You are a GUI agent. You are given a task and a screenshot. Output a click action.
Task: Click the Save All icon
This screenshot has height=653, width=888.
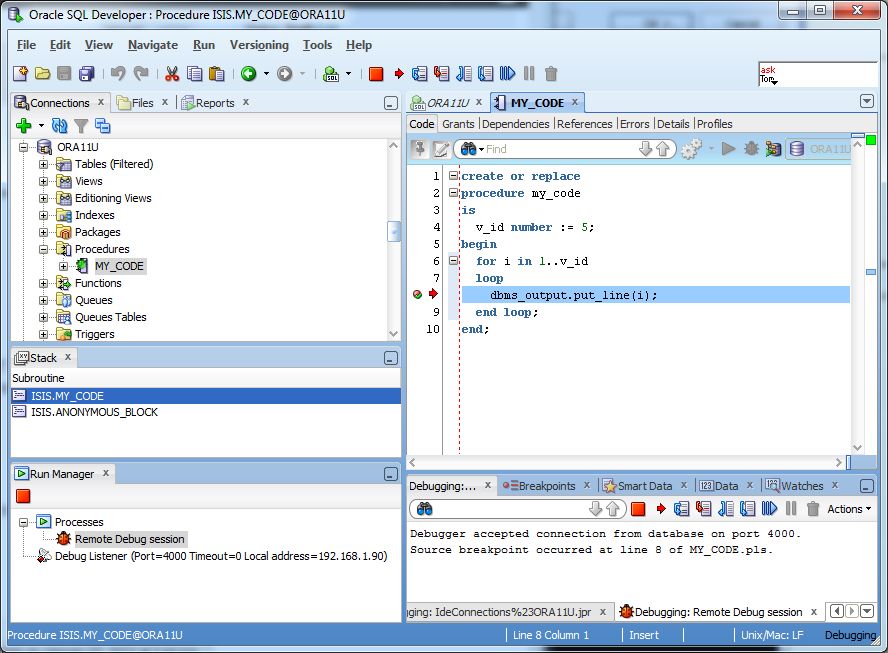(x=87, y=74)
